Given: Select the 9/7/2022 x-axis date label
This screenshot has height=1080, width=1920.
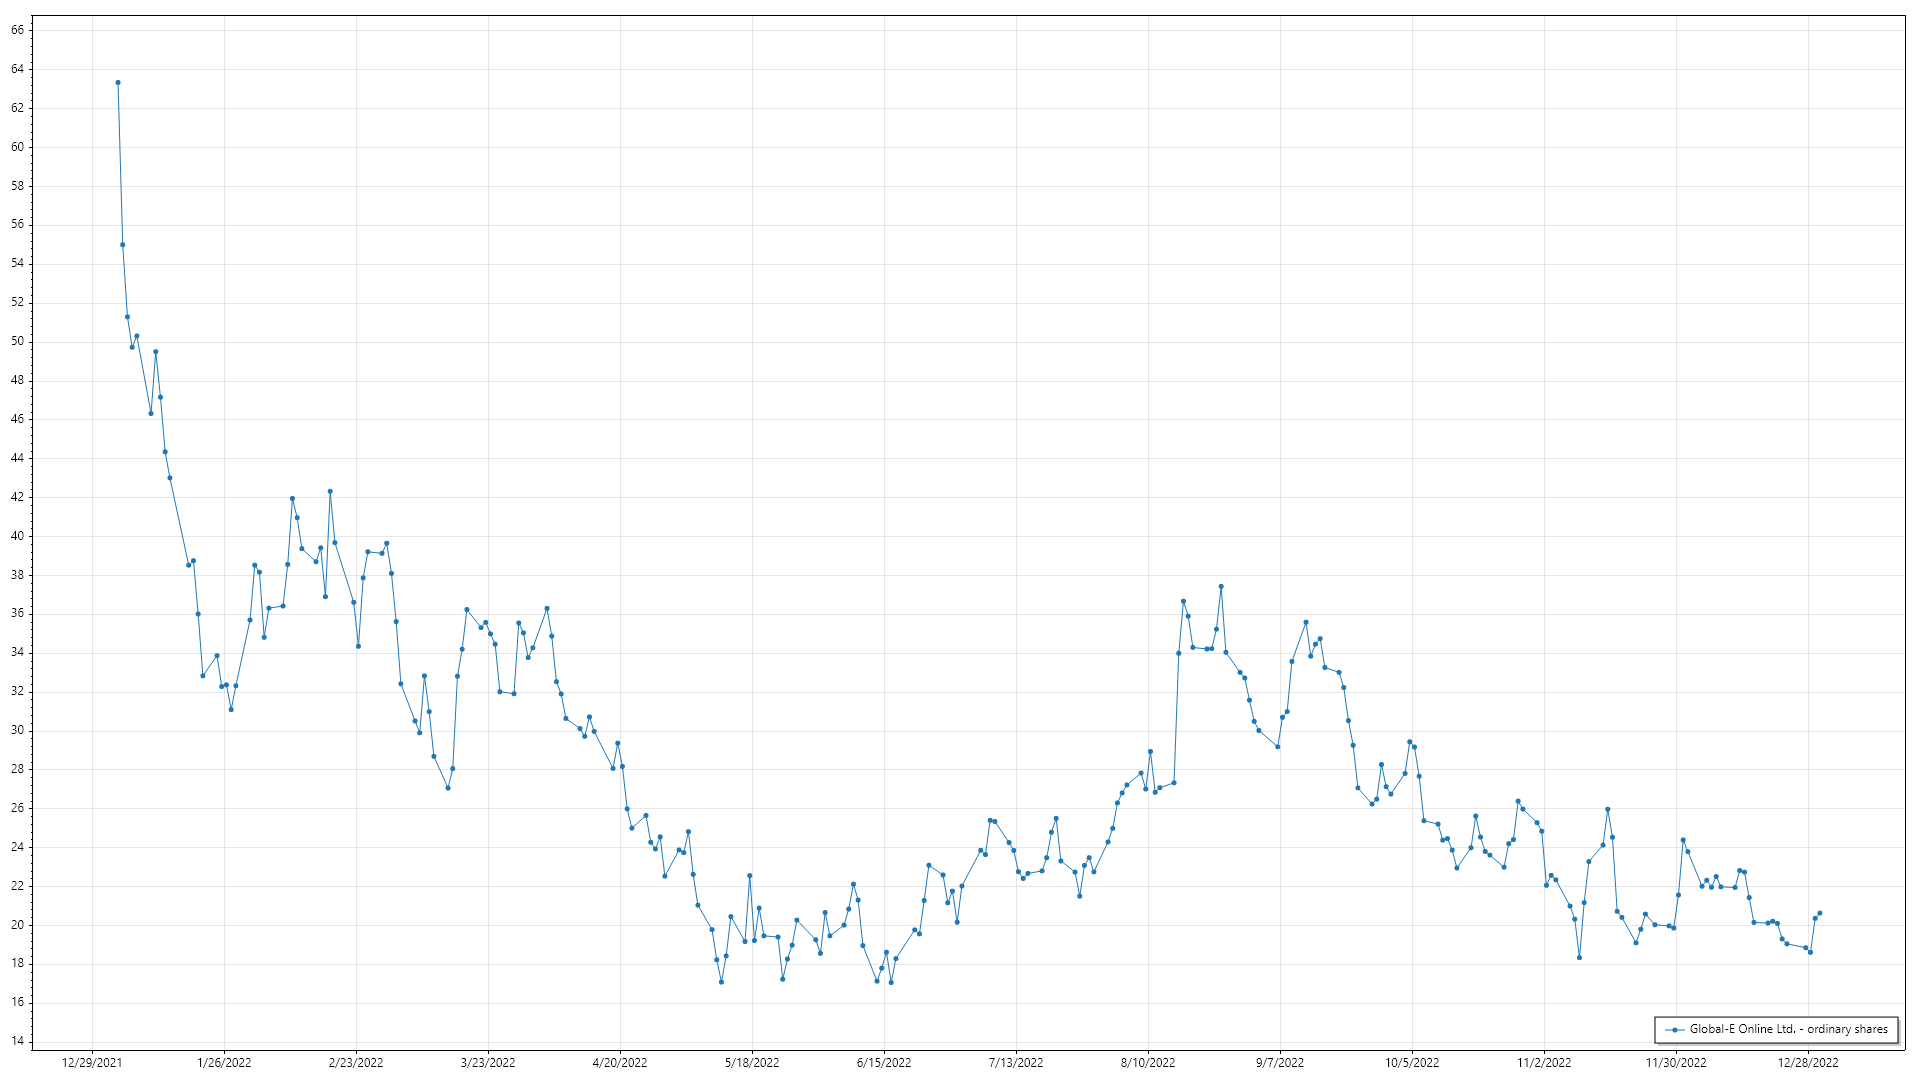Looking at the screenshot, I should (1280, 1063).
